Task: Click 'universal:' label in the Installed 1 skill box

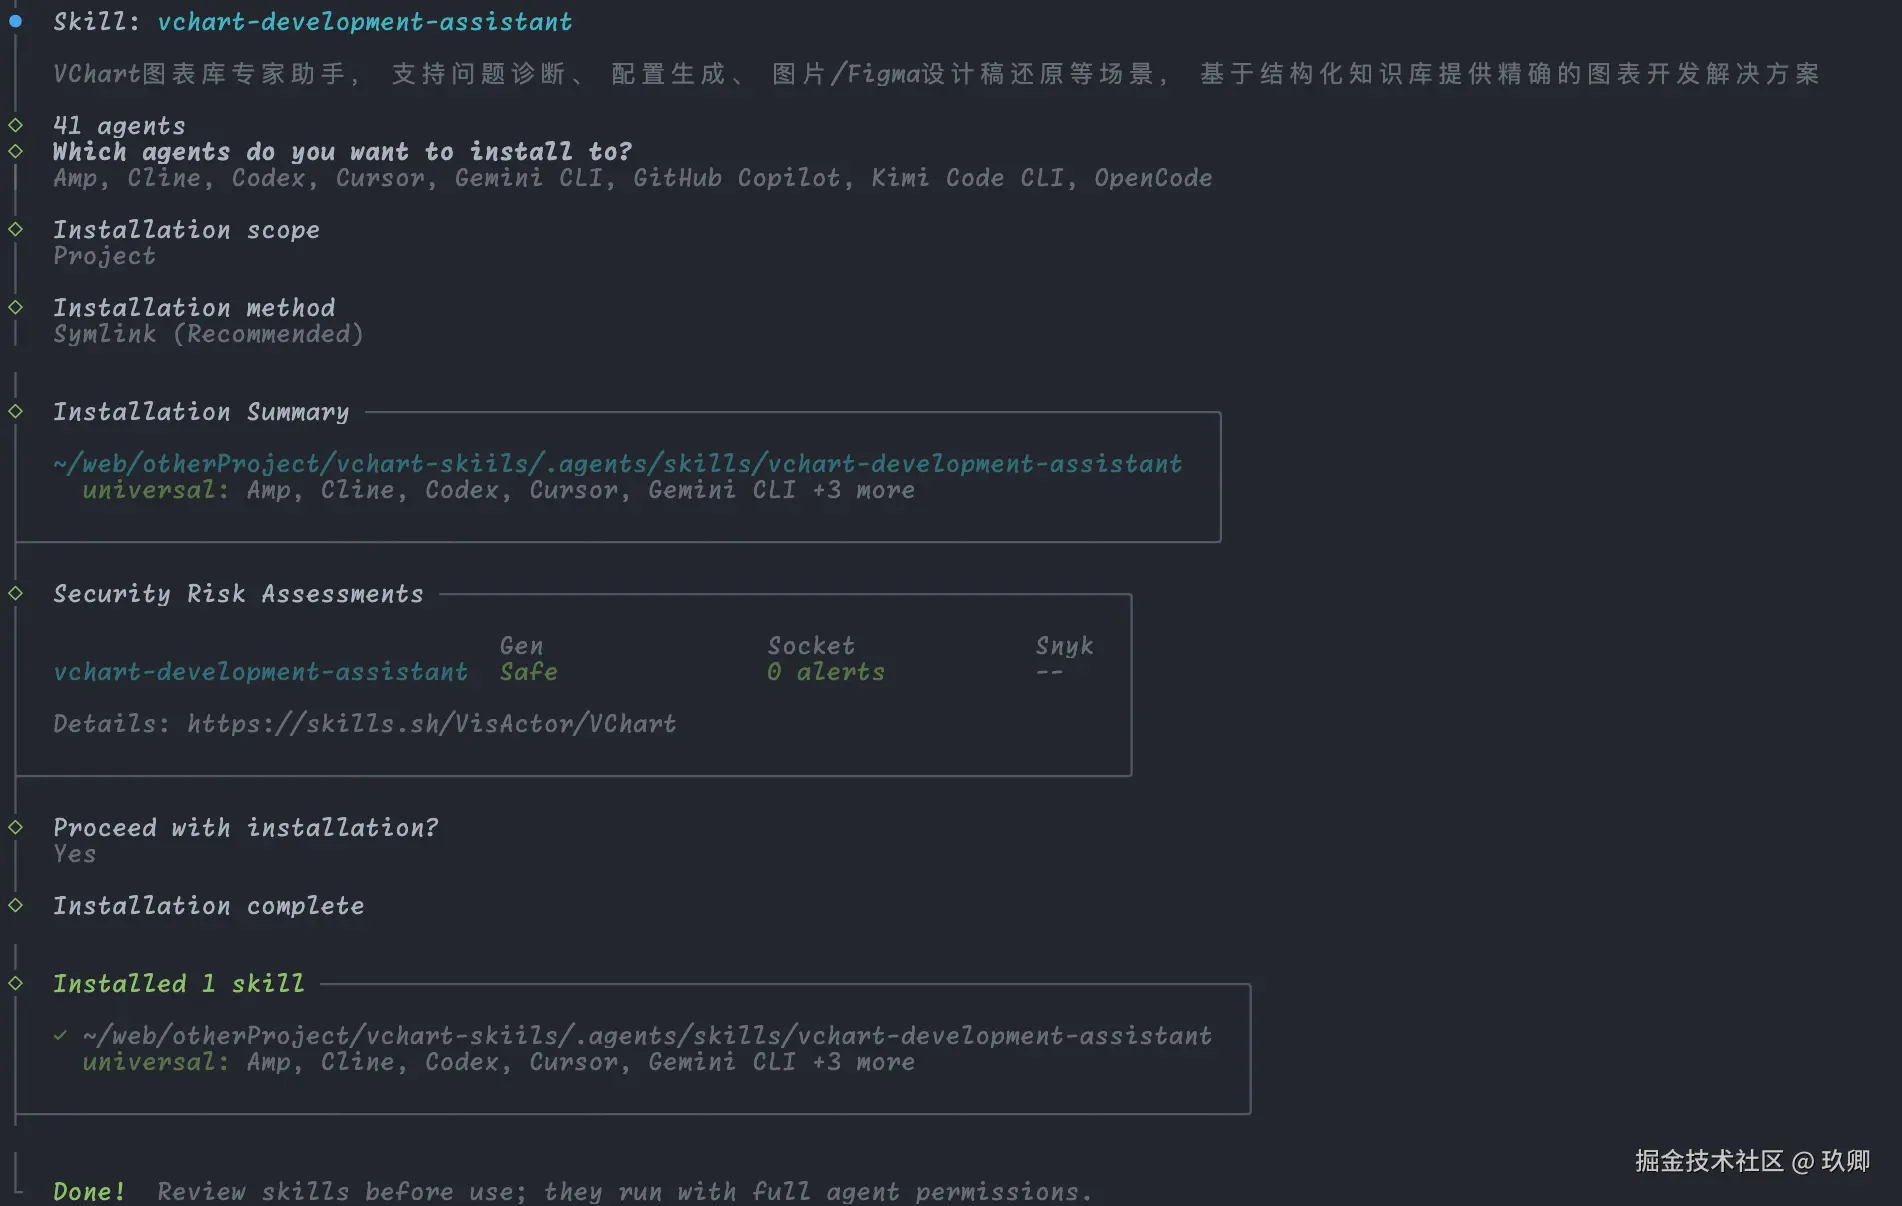Action: (155, 1062)
